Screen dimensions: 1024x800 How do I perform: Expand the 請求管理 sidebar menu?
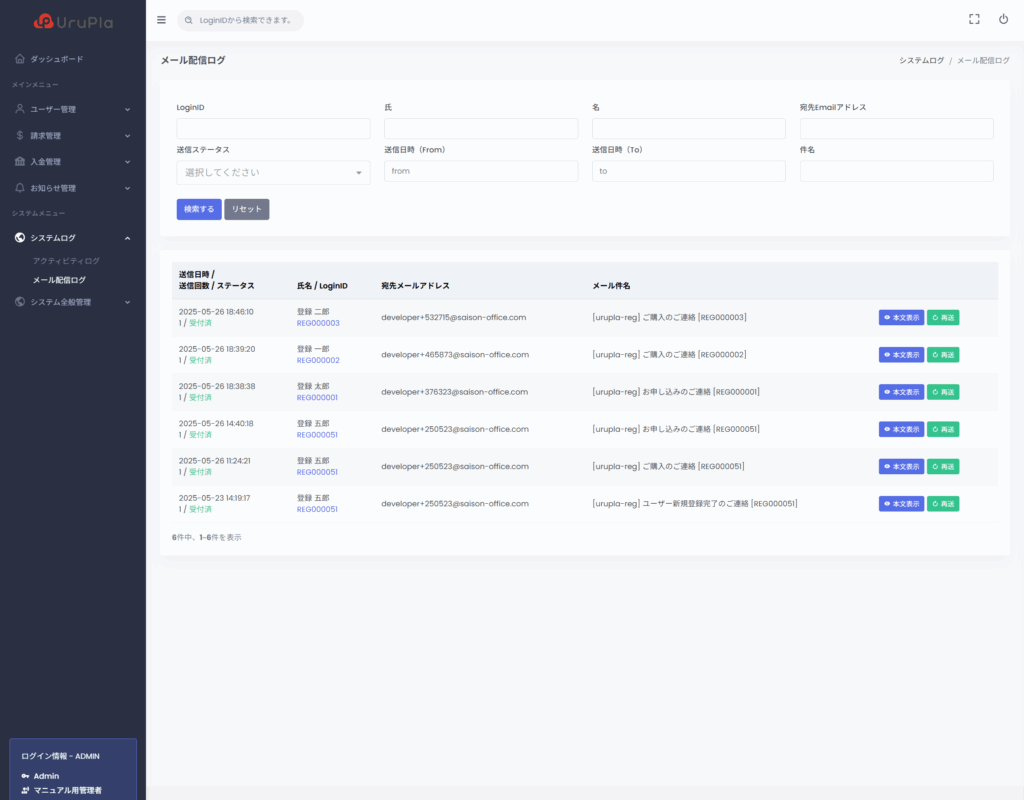point(72,135)
